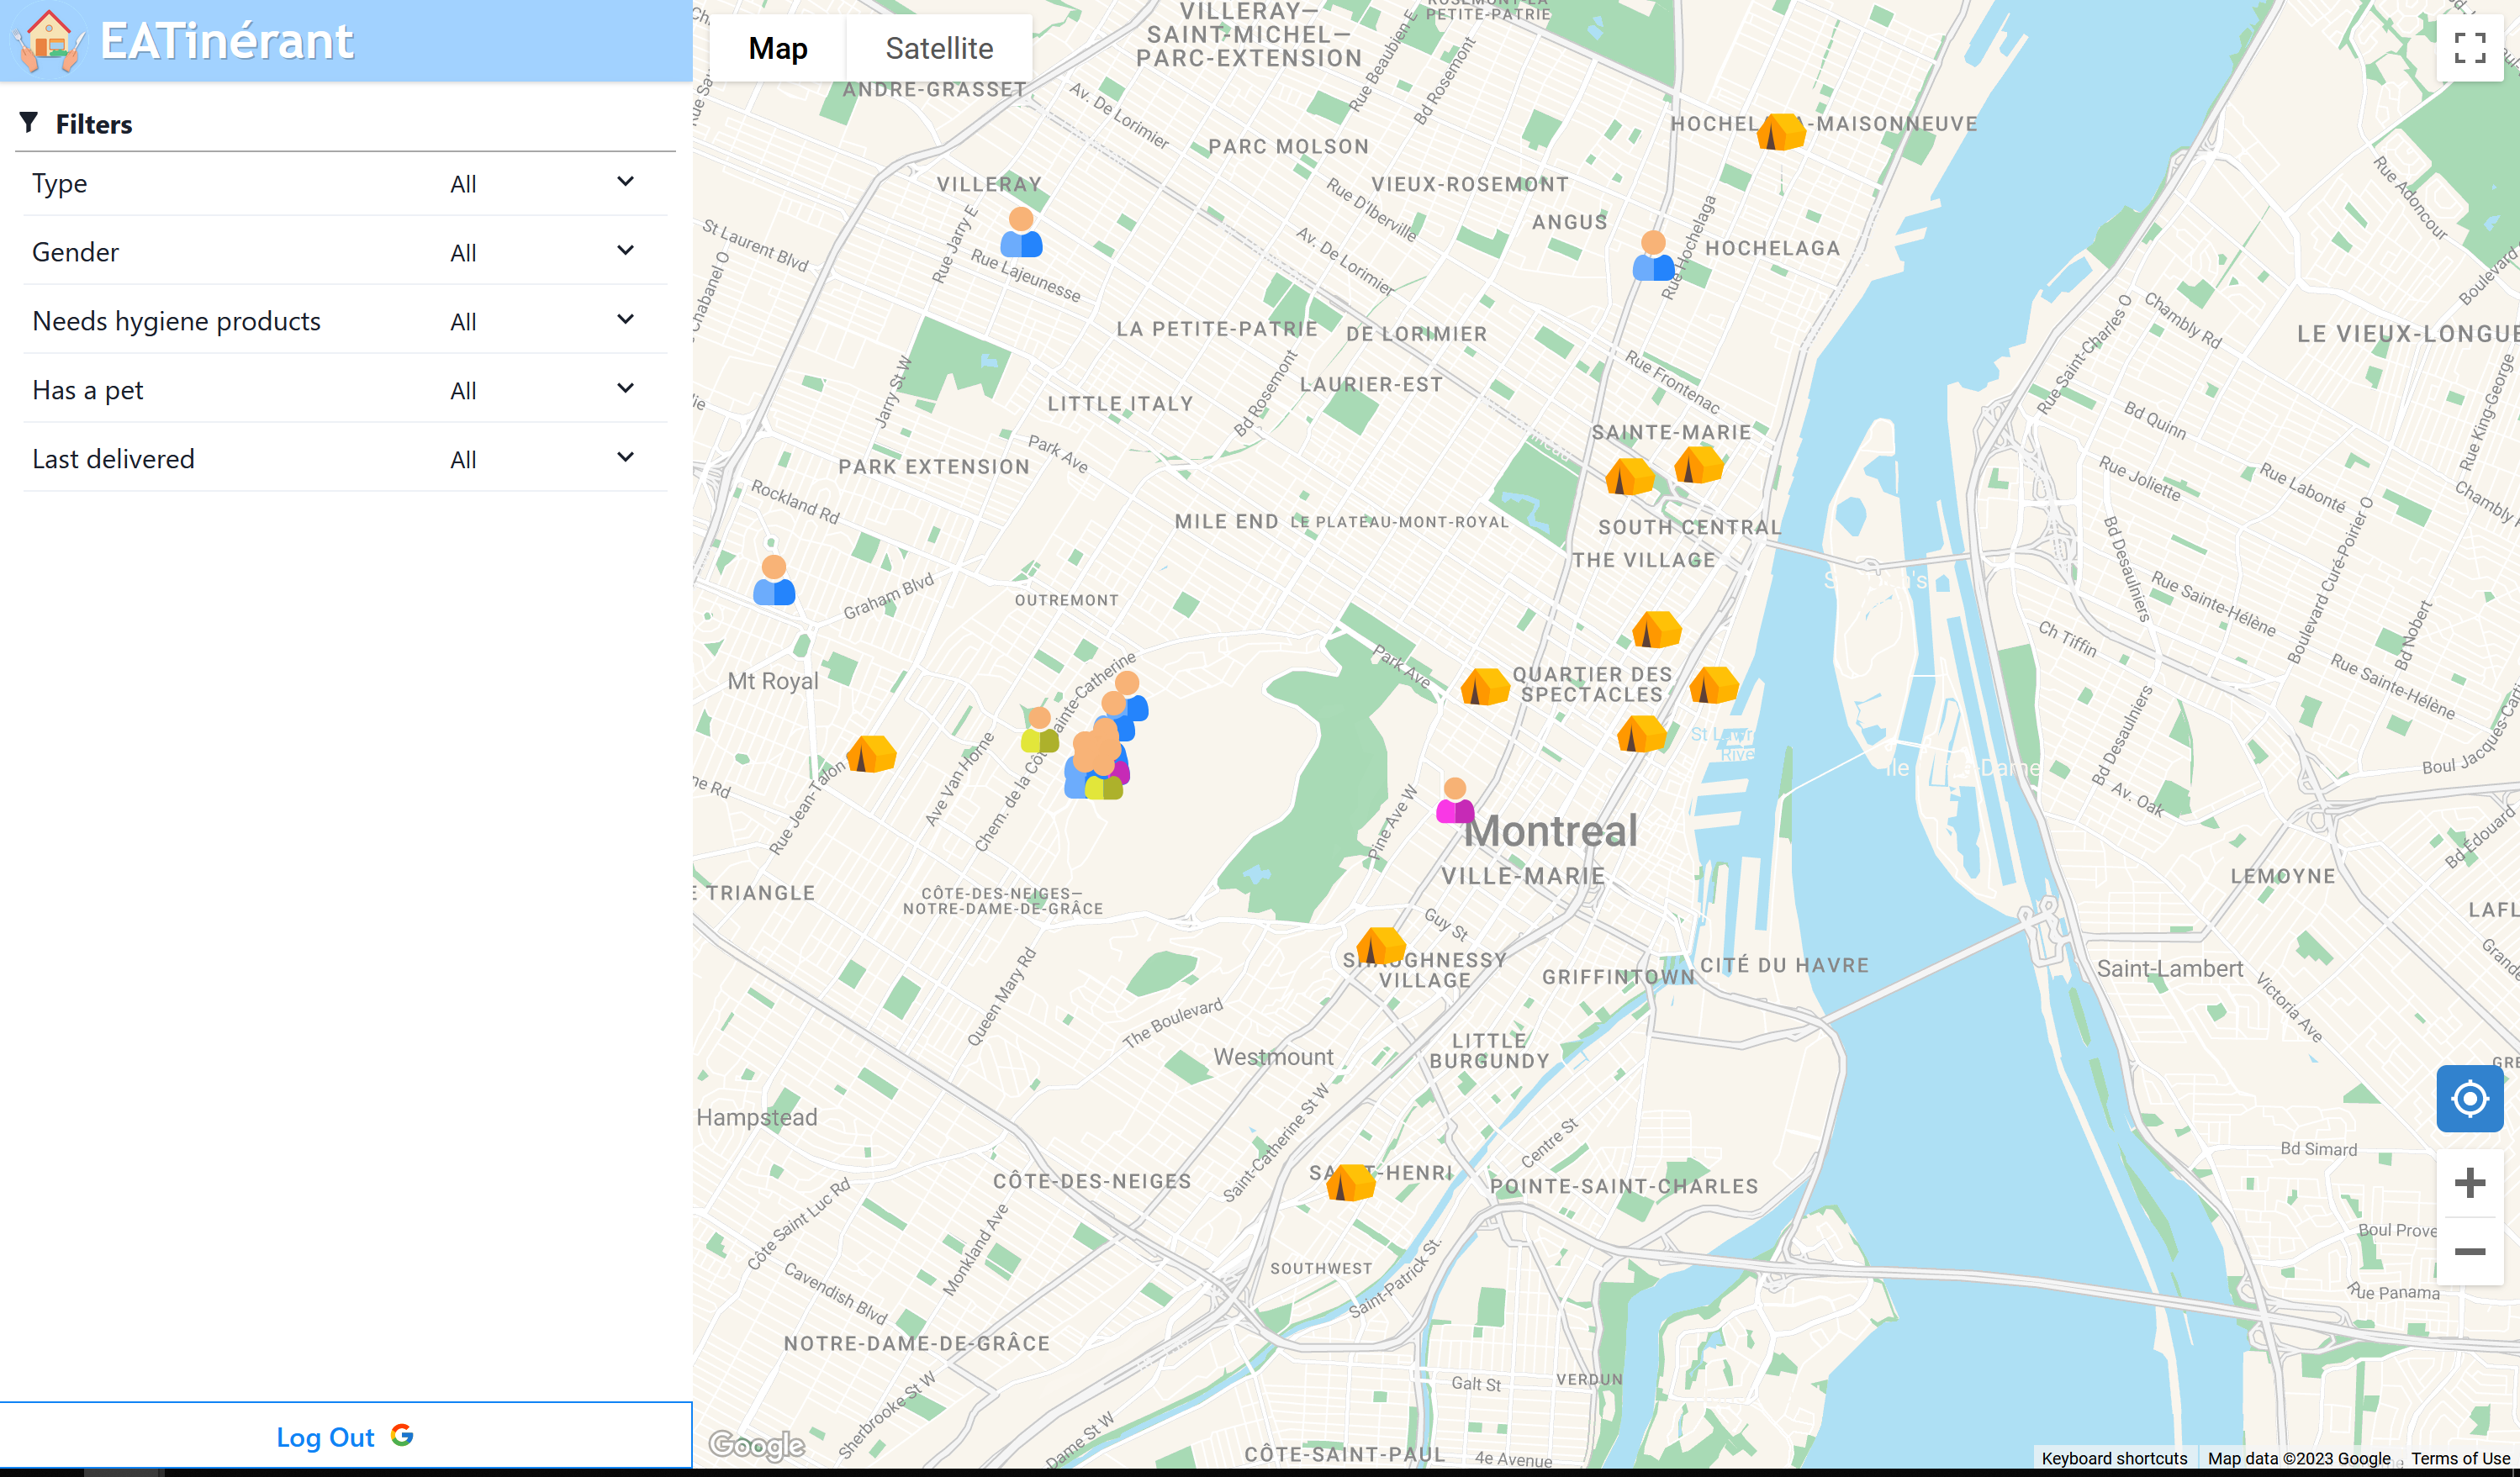Open the Type filter dropdown
This screenshot has width=2520, height=1477.
pyautogui.click(x=540, y=183)
